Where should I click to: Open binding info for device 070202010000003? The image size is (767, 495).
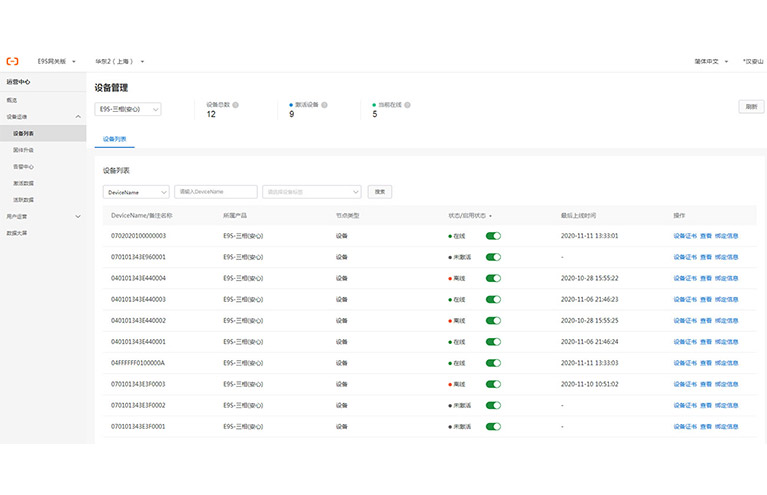click(x=726, y=236)
